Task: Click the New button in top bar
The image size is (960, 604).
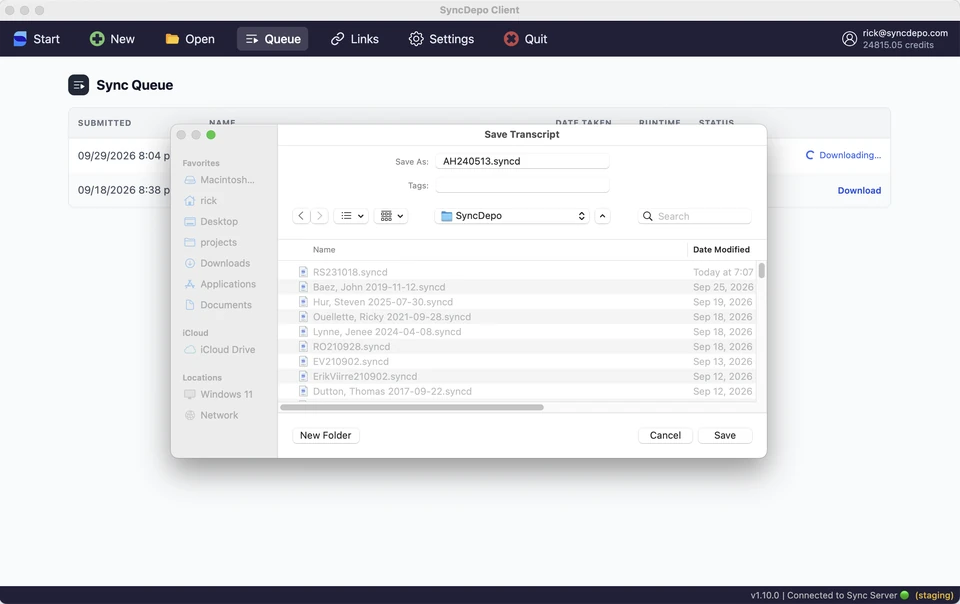Action: tap(112, 39)
